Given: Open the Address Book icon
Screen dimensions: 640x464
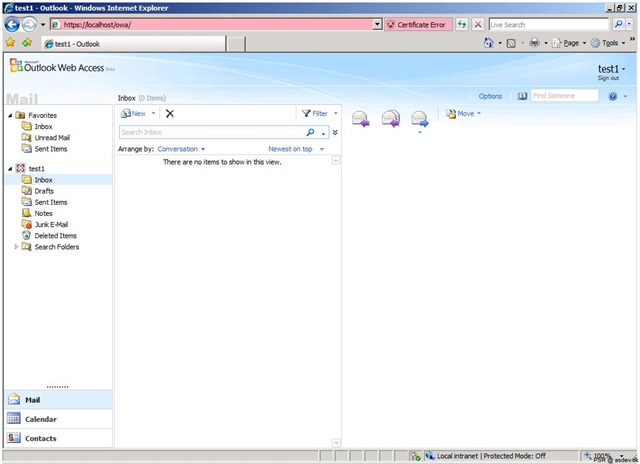Looking at the screenshot, I should pos(522,96).
